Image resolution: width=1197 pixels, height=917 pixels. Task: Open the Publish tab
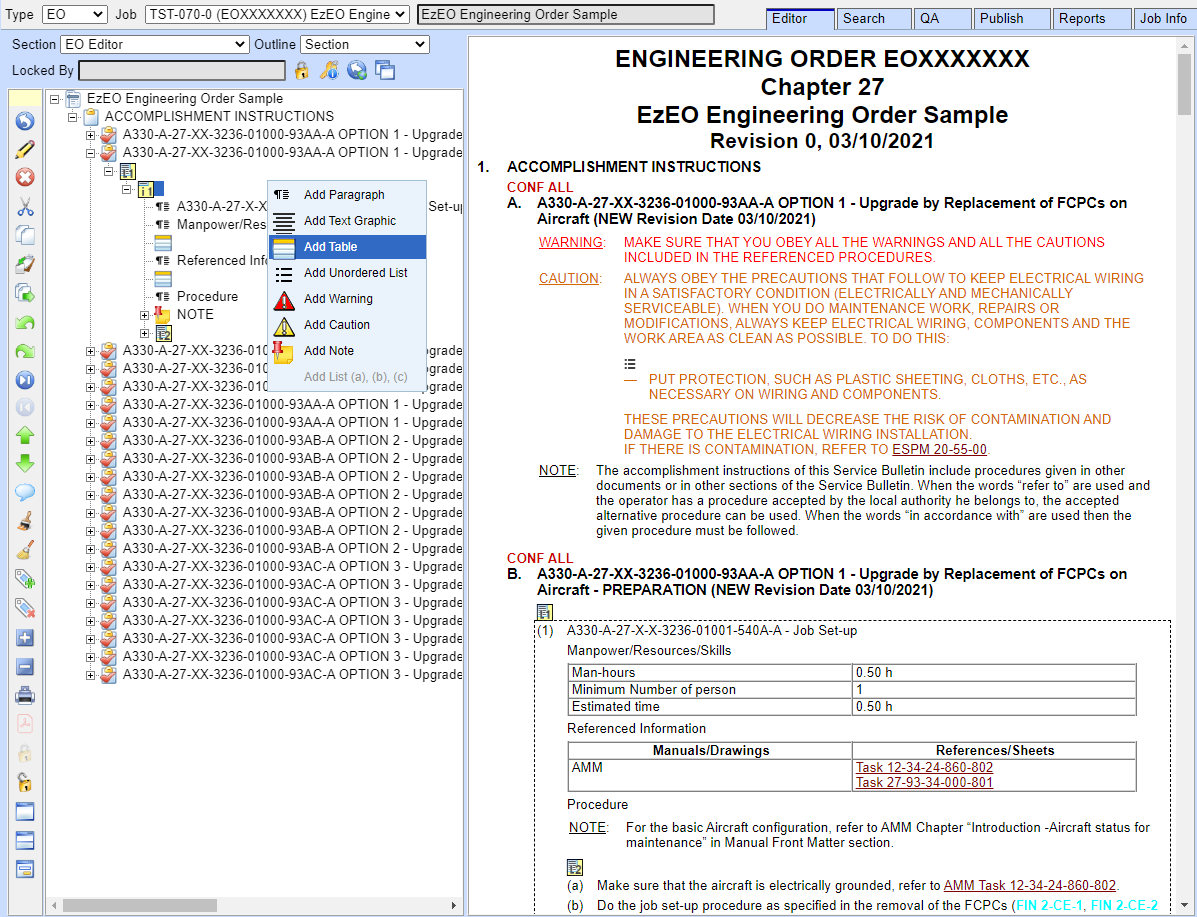click(1012, 18)
